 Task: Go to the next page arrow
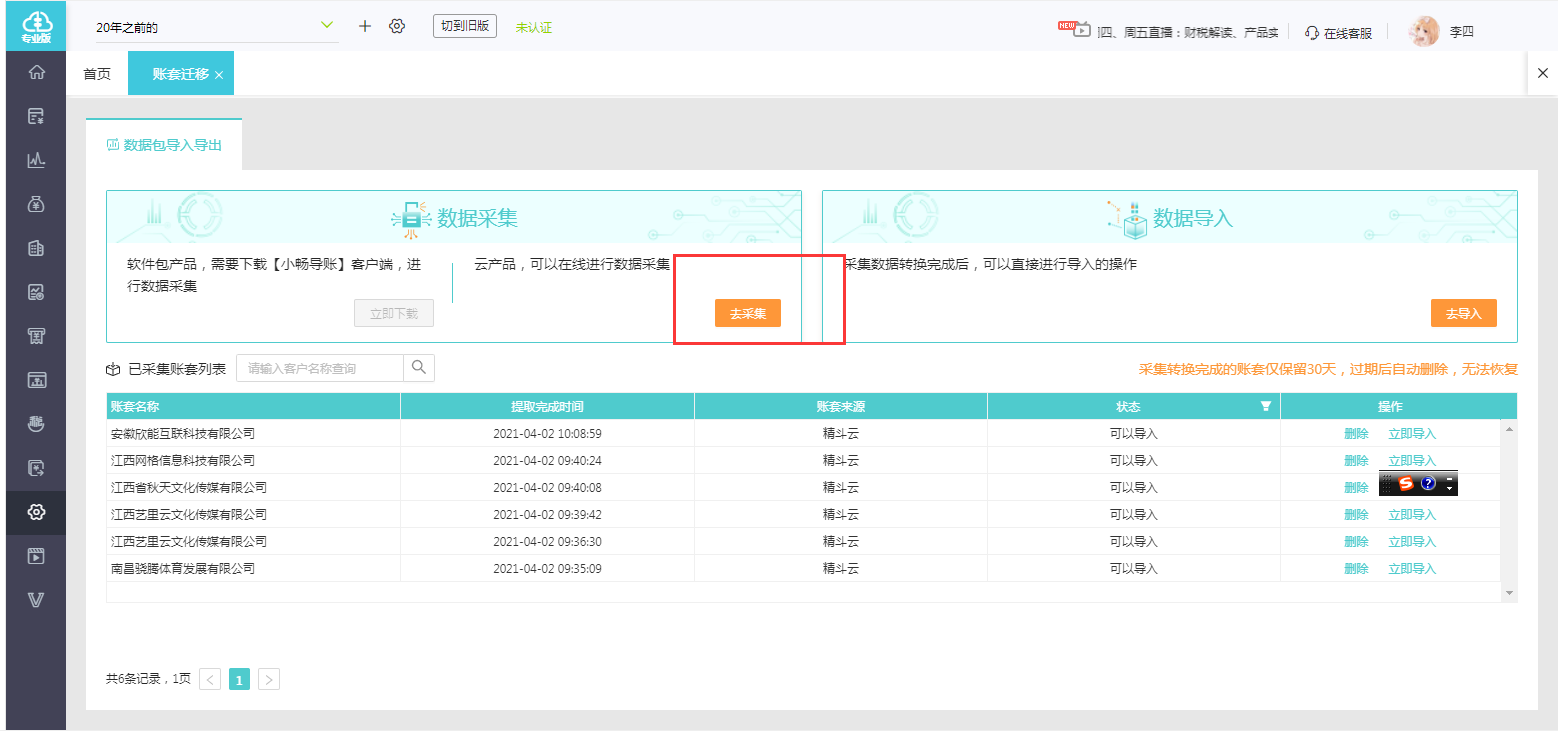(x=269, y=680)
